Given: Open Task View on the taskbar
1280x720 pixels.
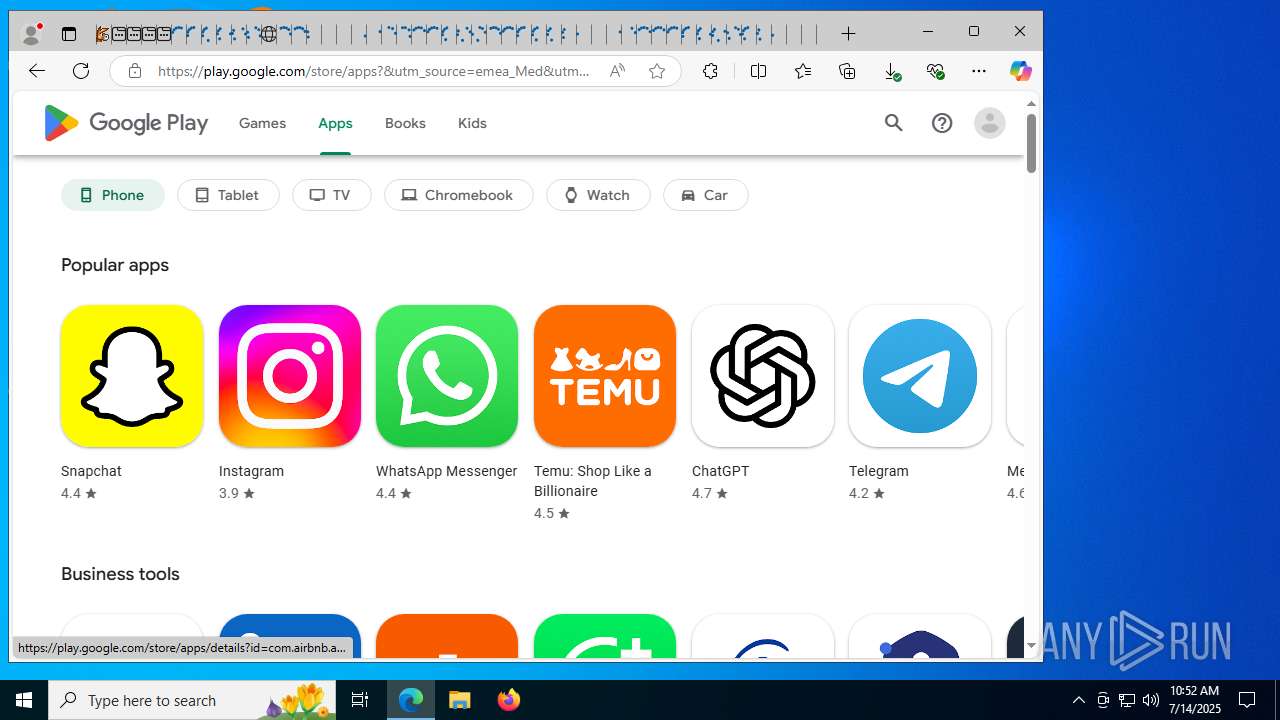Looking at the screenshot, I should pyautogui.click(x=360, y=700).
